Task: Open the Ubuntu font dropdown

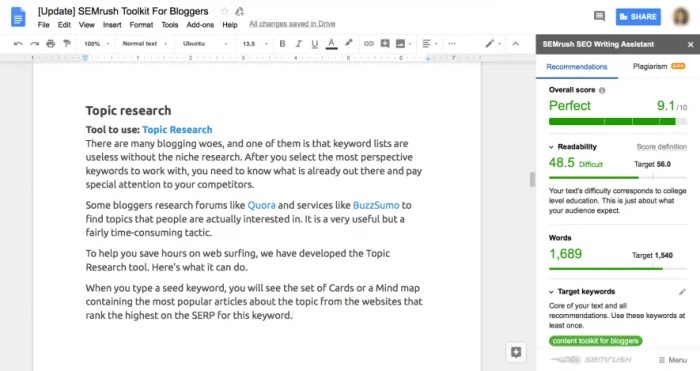Action: (x=205, y=44)
